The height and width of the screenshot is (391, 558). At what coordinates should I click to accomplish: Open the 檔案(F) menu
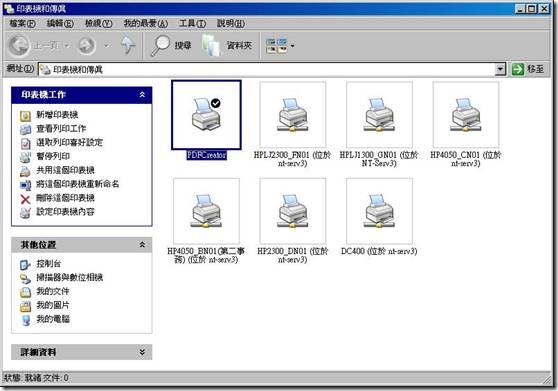point(22,23)
